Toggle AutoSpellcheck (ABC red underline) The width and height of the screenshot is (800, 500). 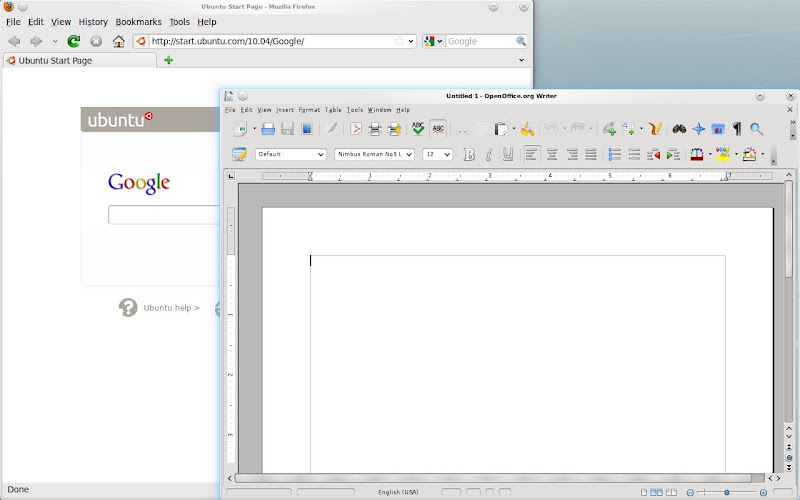438,129
